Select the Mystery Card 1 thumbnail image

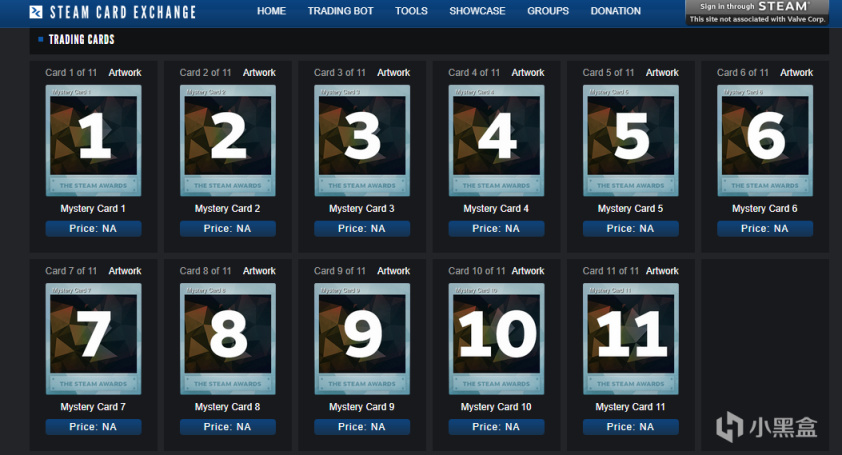93,140
